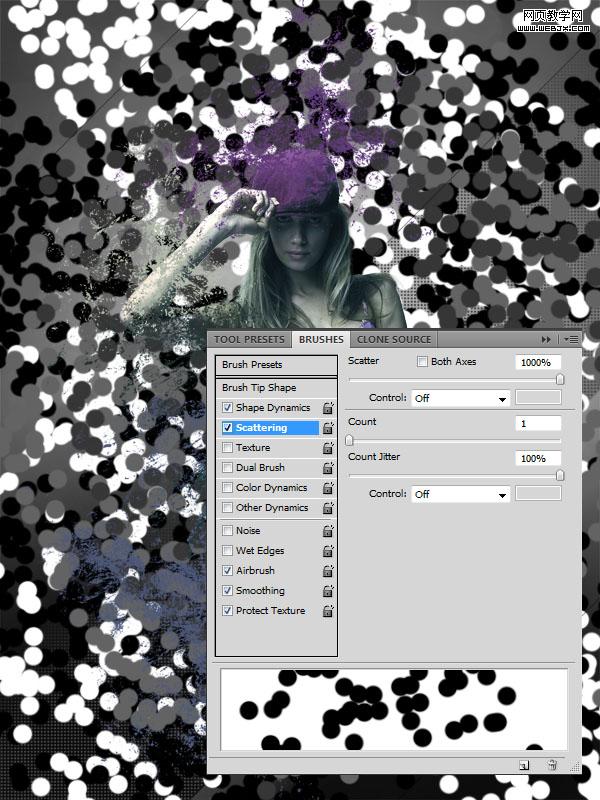This screenshot has height=800, width=600.
Task: Collapse panel with double-arrow icon
Action: point(546,339)
